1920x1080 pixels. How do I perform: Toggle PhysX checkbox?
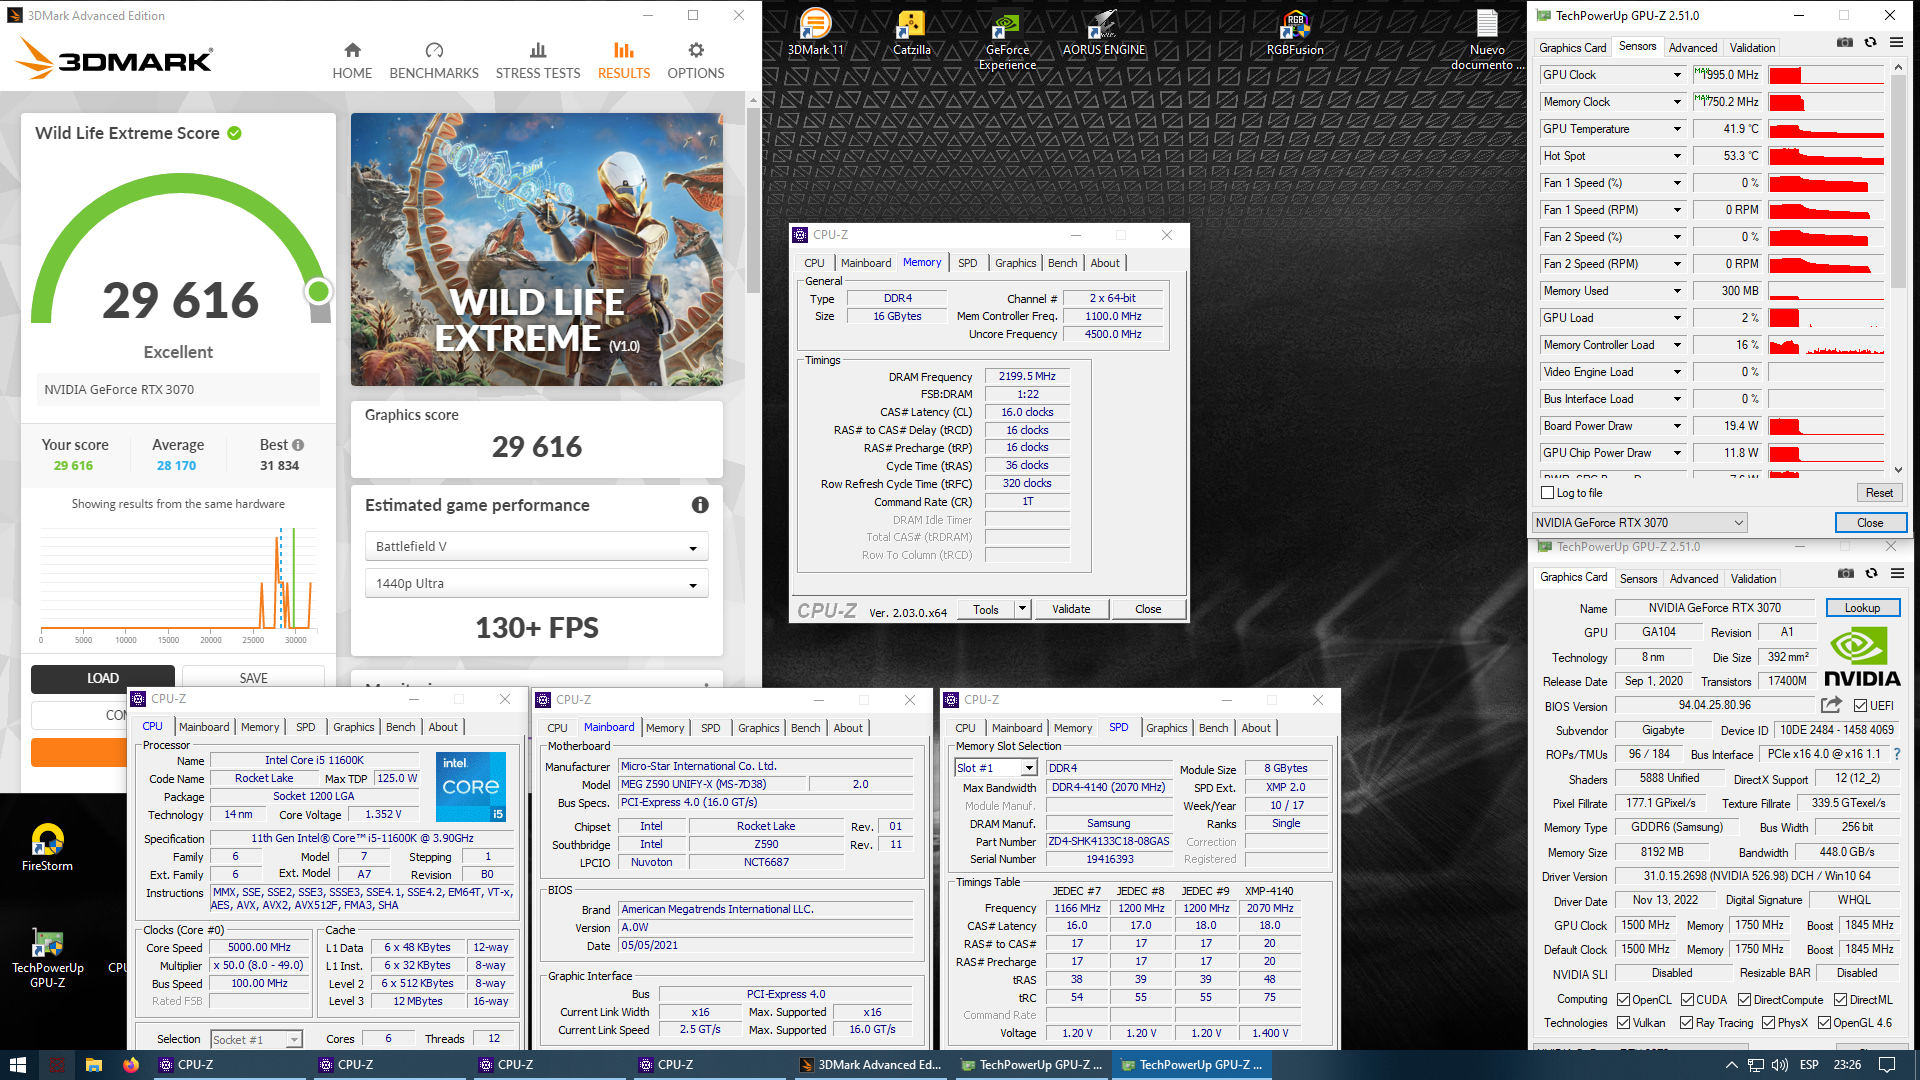(1769, 1023)
